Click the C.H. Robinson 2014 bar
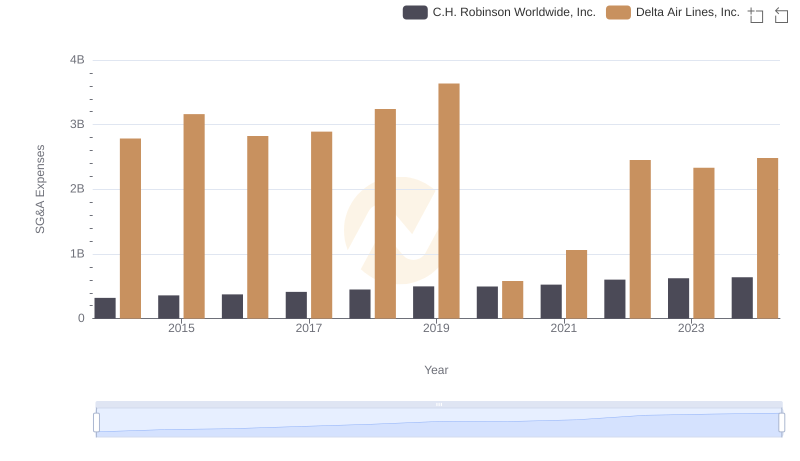 click(x=105, y=308)
